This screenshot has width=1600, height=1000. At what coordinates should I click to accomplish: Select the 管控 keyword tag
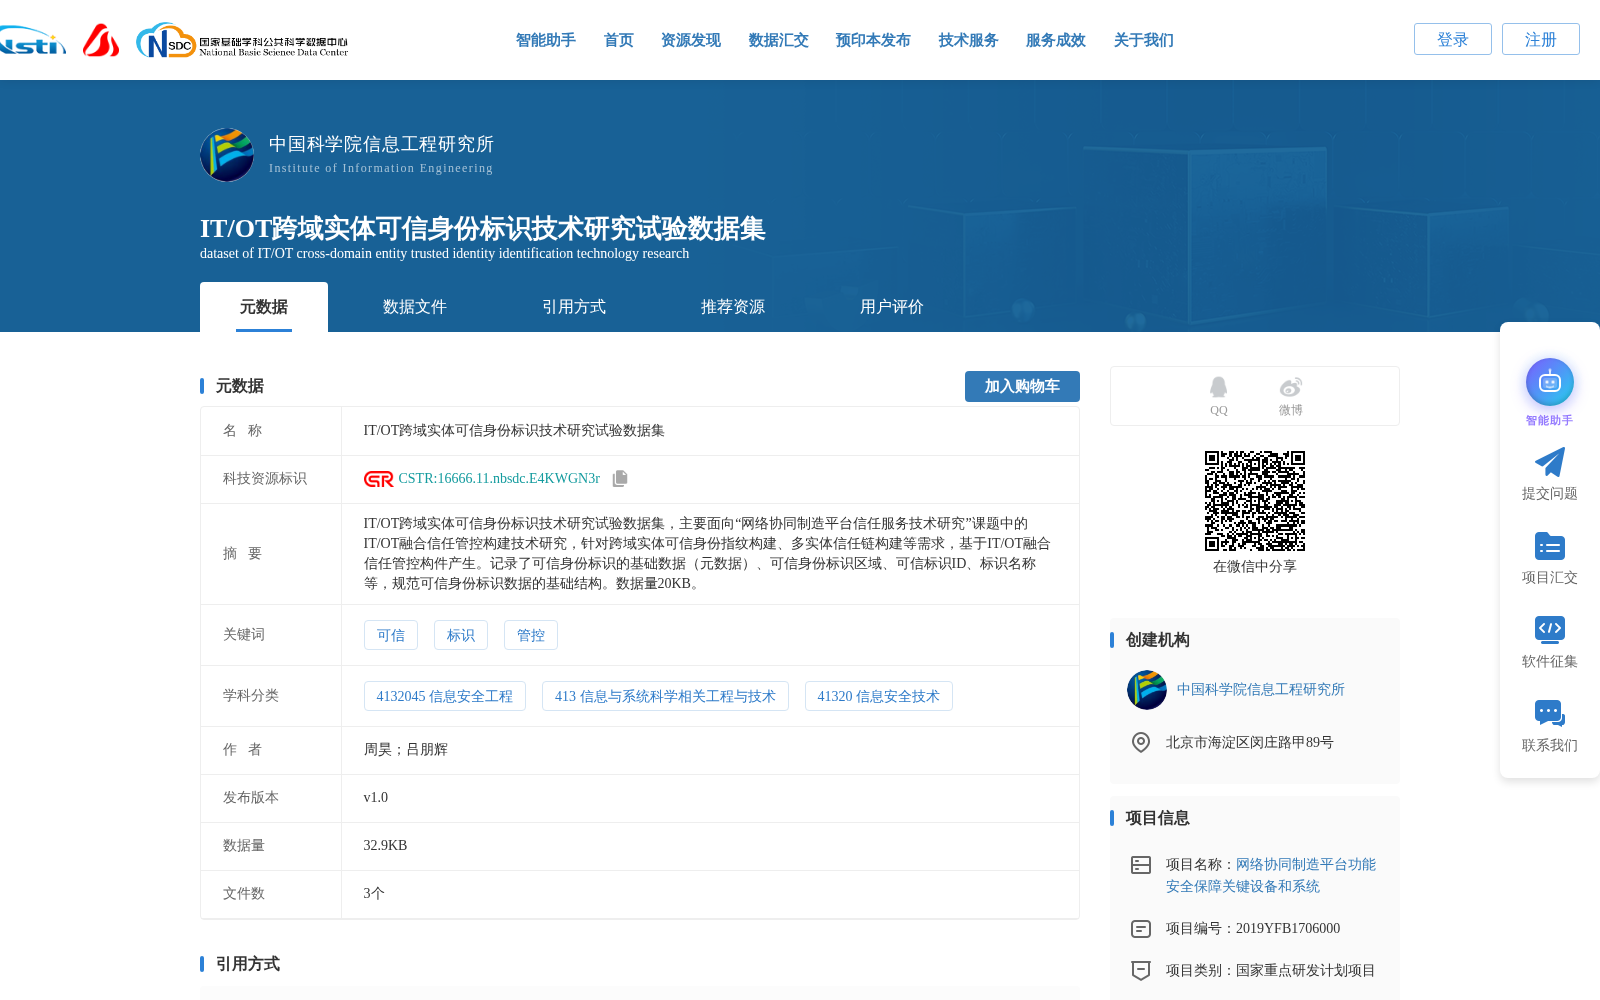[x=531, y=635]
